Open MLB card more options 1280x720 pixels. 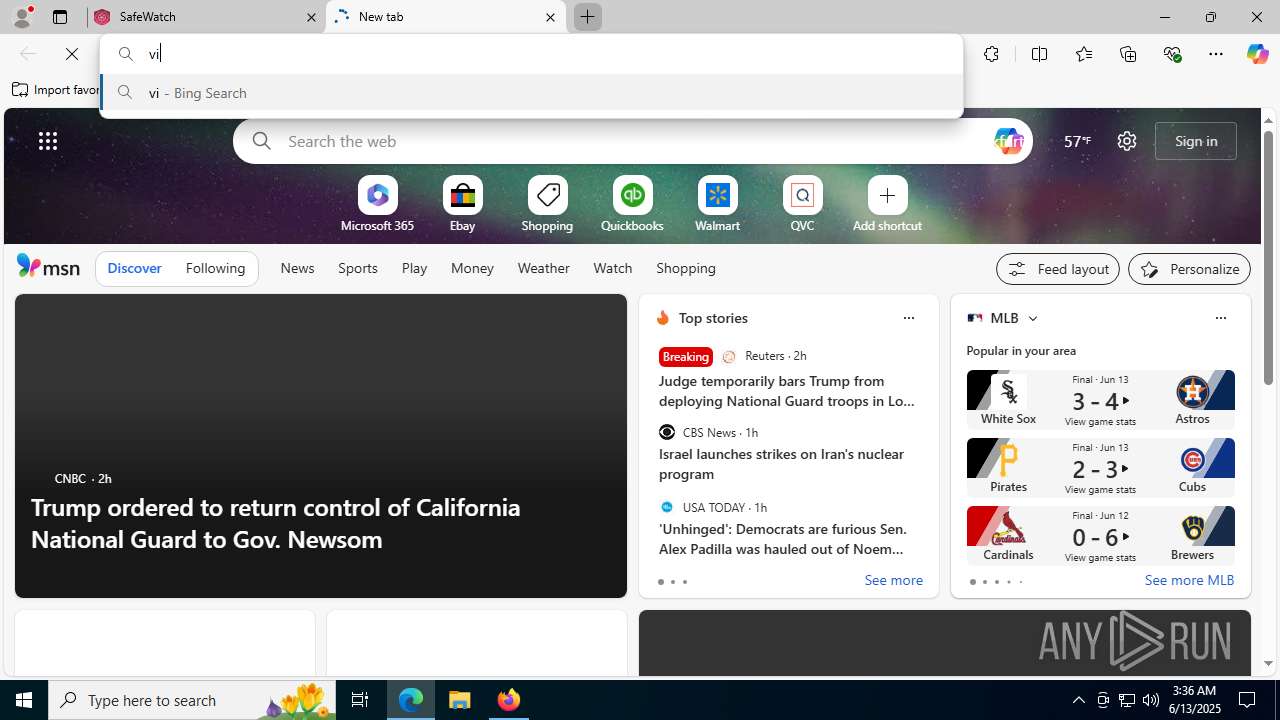pos(1220,318)
